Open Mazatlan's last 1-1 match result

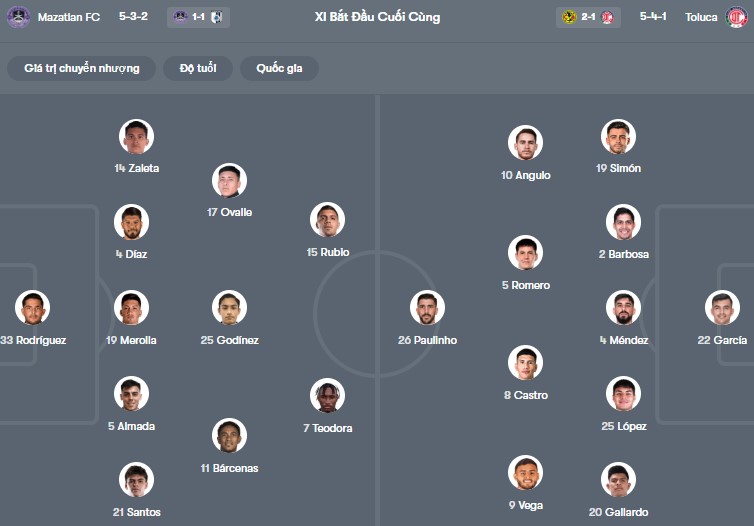tap(199, 17)
